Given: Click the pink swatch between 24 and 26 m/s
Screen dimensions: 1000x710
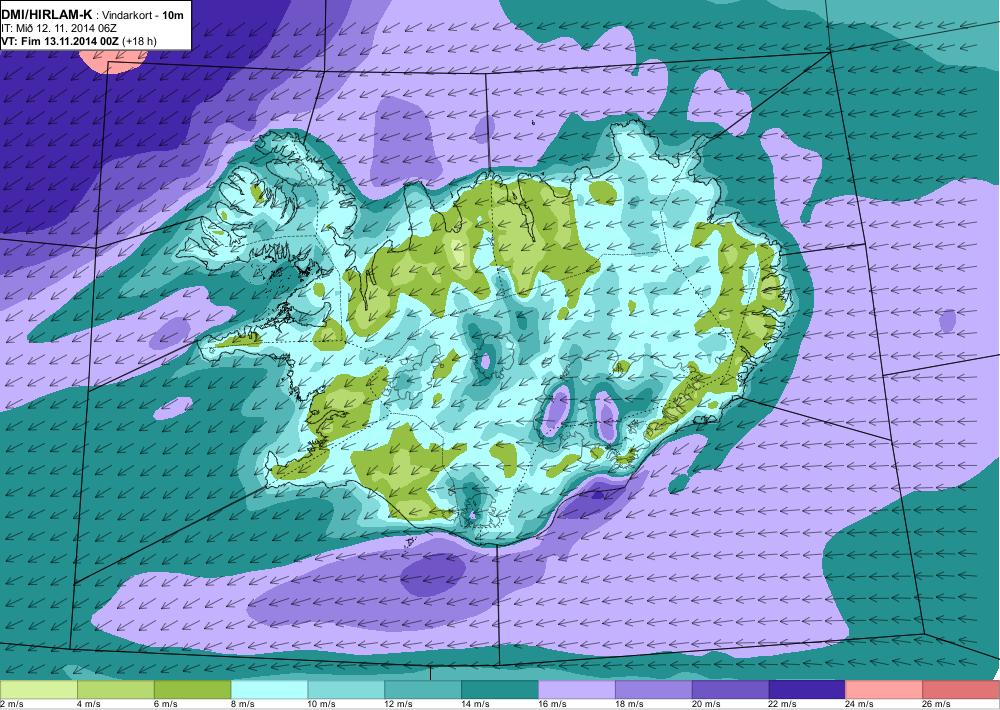Looking at the screenshot, I should (x=884, y=690).
